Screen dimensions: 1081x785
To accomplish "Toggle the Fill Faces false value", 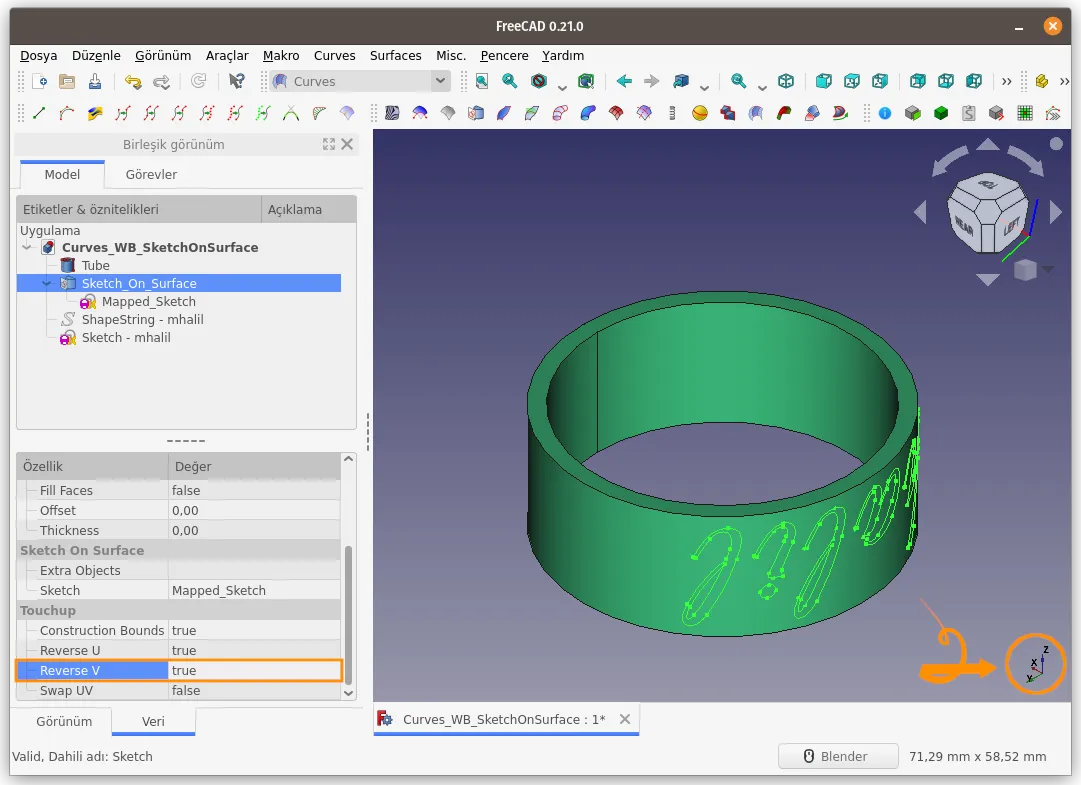I will pos(254,490).
